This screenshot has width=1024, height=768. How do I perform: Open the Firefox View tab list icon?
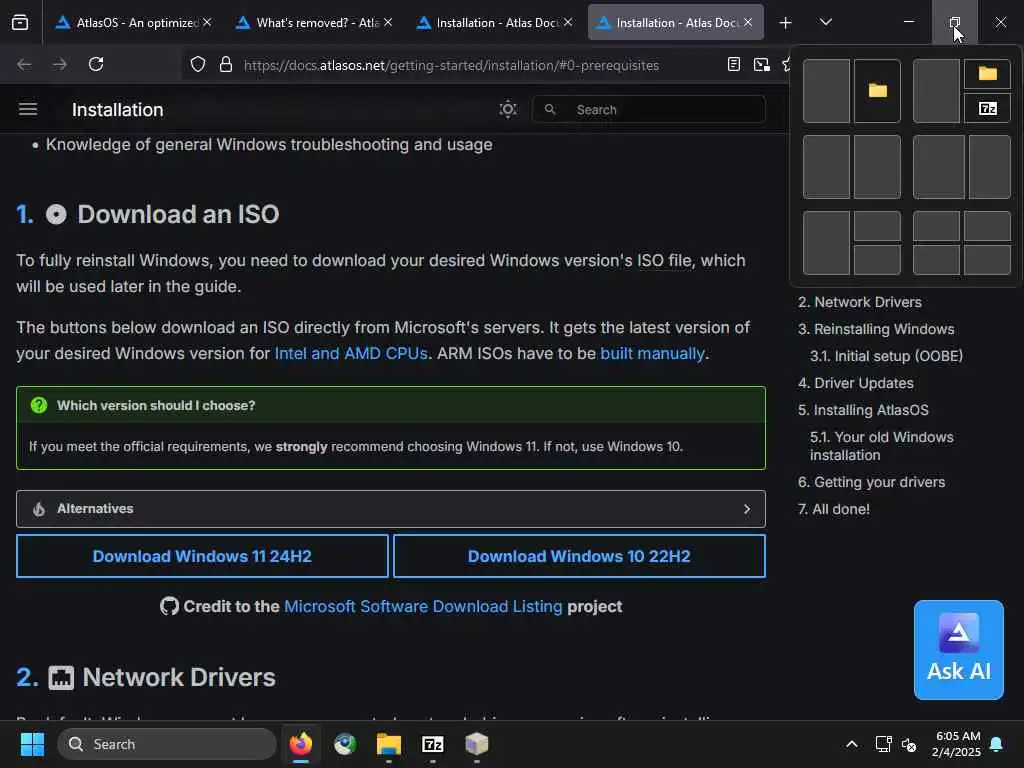(20, 22)
